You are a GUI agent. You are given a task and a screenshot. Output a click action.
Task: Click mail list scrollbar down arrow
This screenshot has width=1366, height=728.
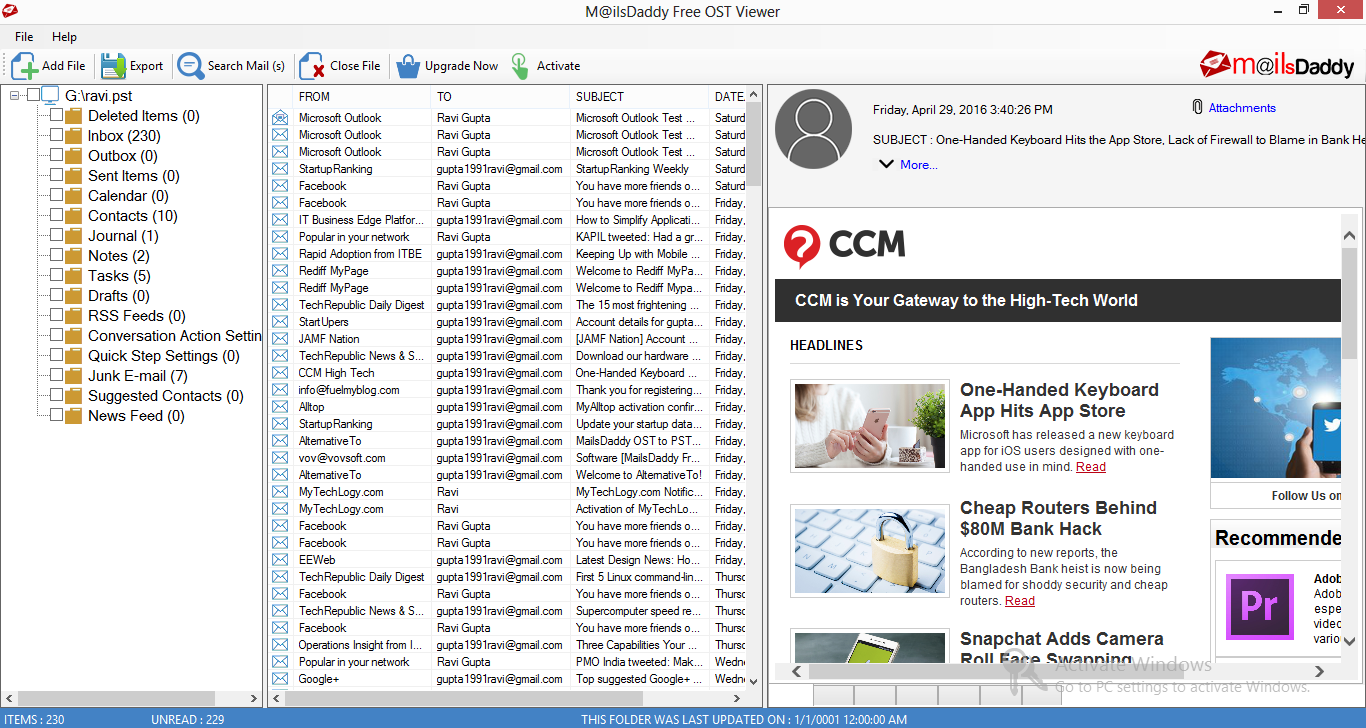[x=754, y=681]
